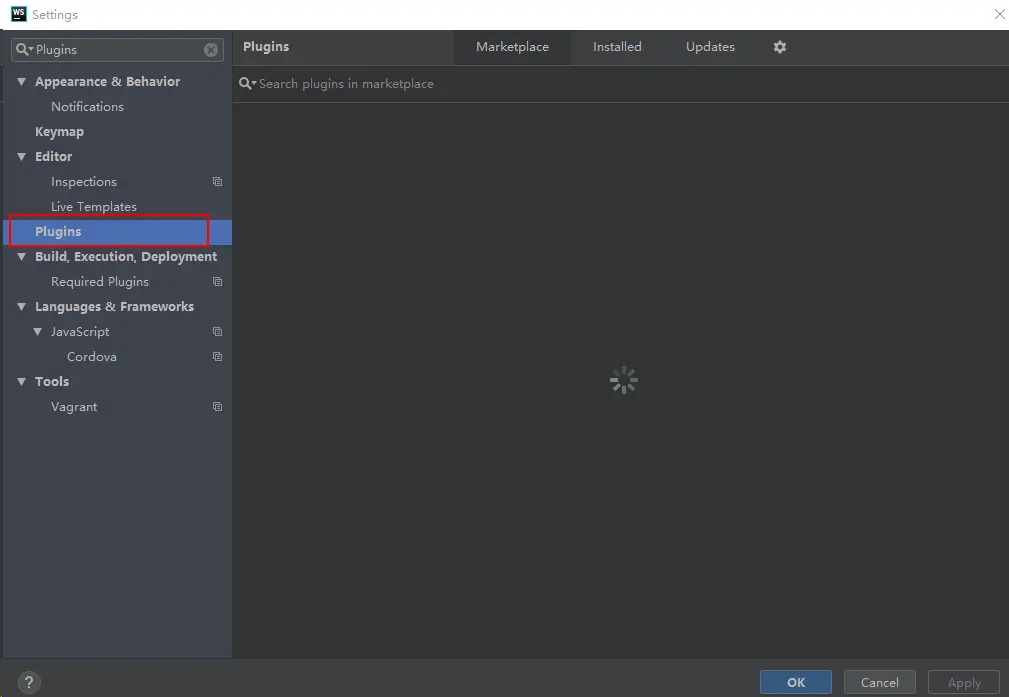Select Build, Execution, Deployment category label

(x=126, y=257)
